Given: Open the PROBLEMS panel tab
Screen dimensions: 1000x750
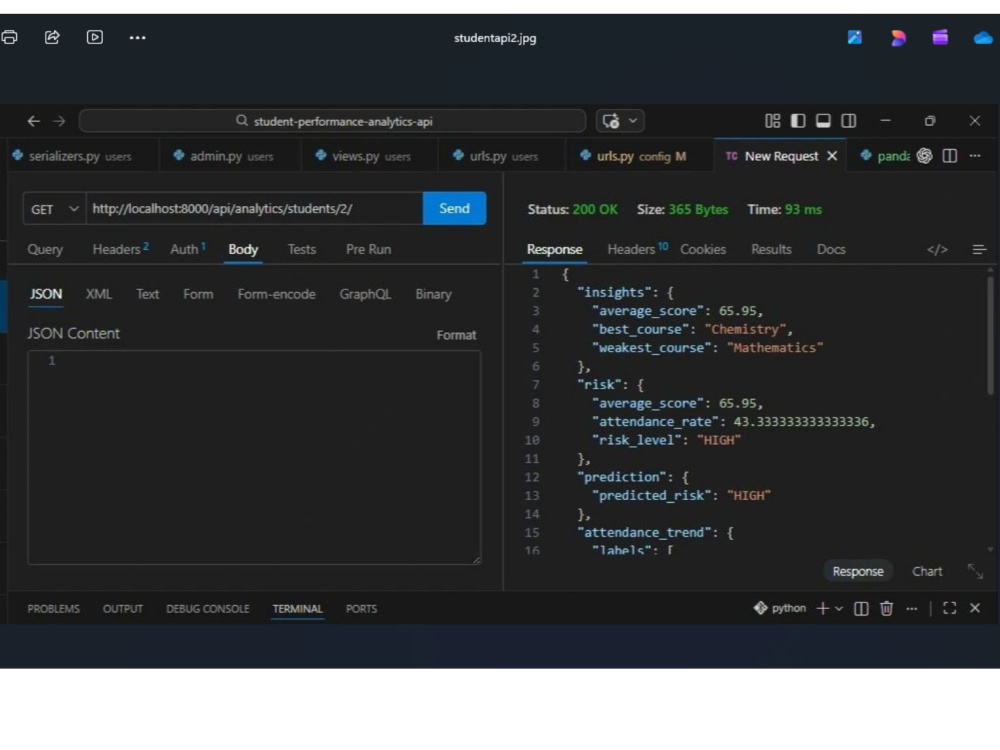Looking at the screenshot, I should 54,609.
